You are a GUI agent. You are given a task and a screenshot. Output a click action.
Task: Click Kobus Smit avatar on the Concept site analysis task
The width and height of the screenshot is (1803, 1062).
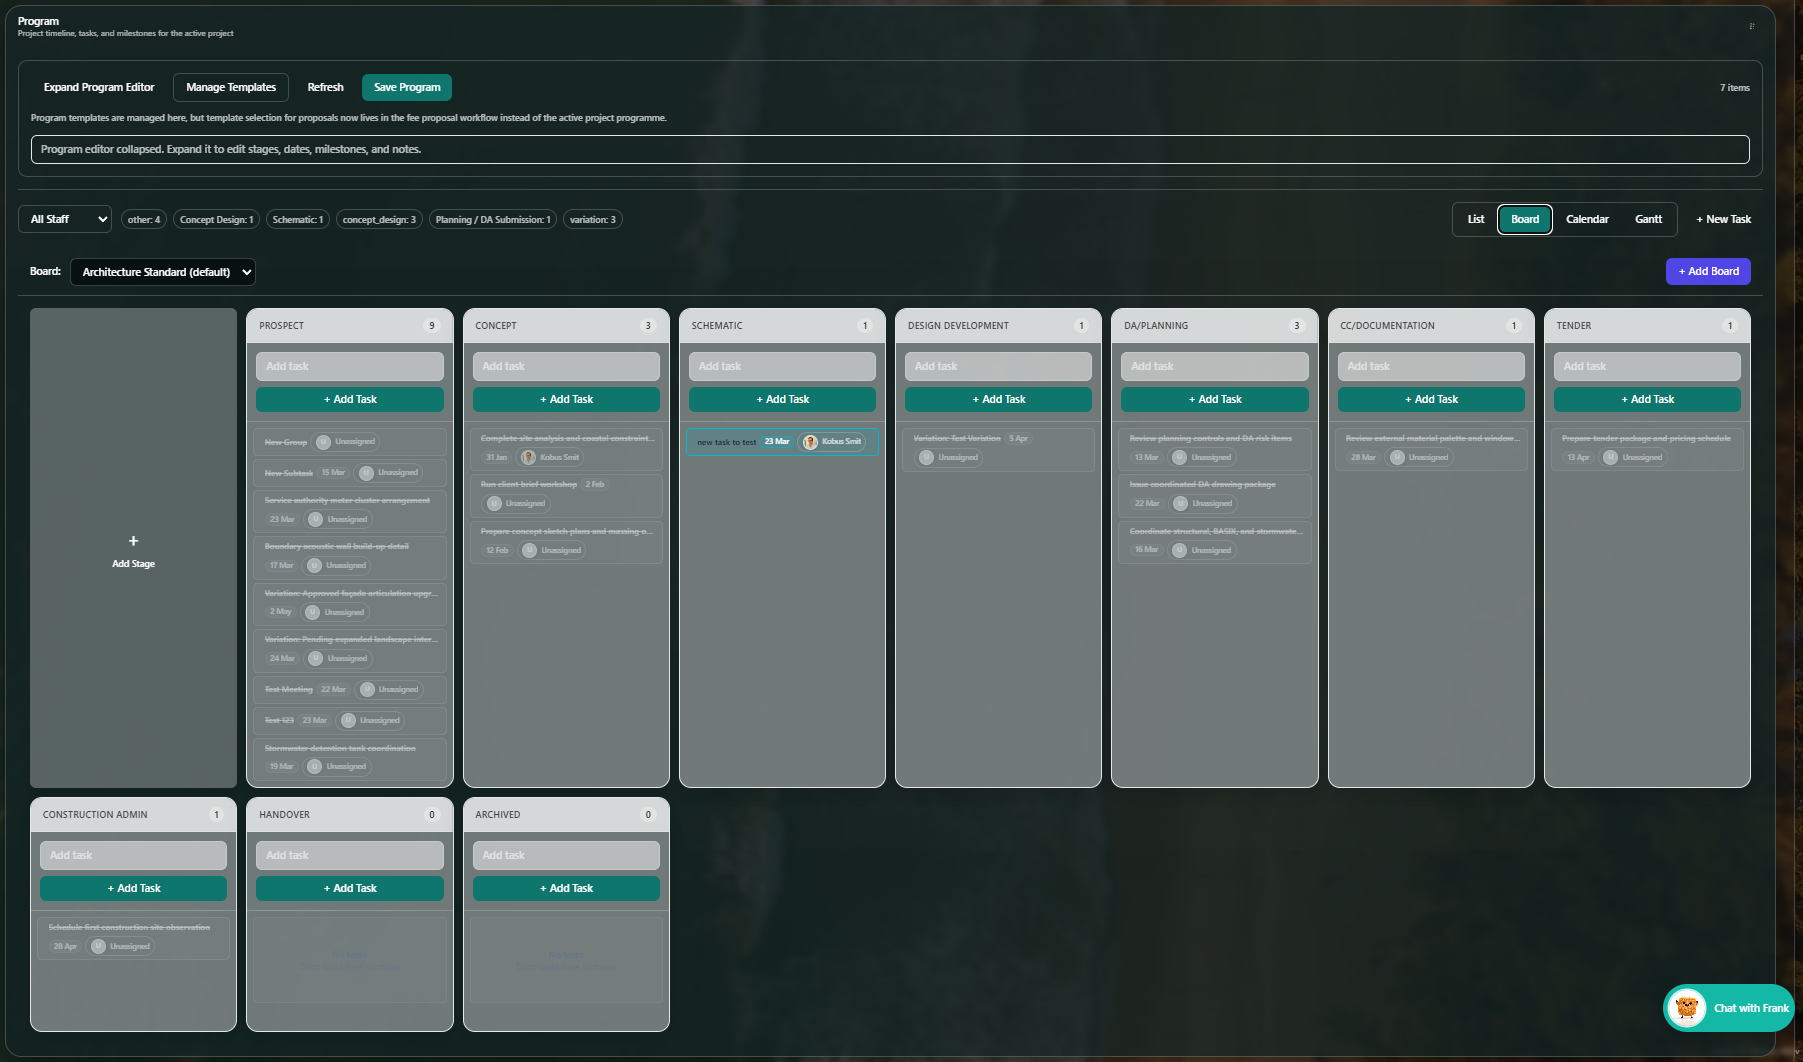coord(529,457)
